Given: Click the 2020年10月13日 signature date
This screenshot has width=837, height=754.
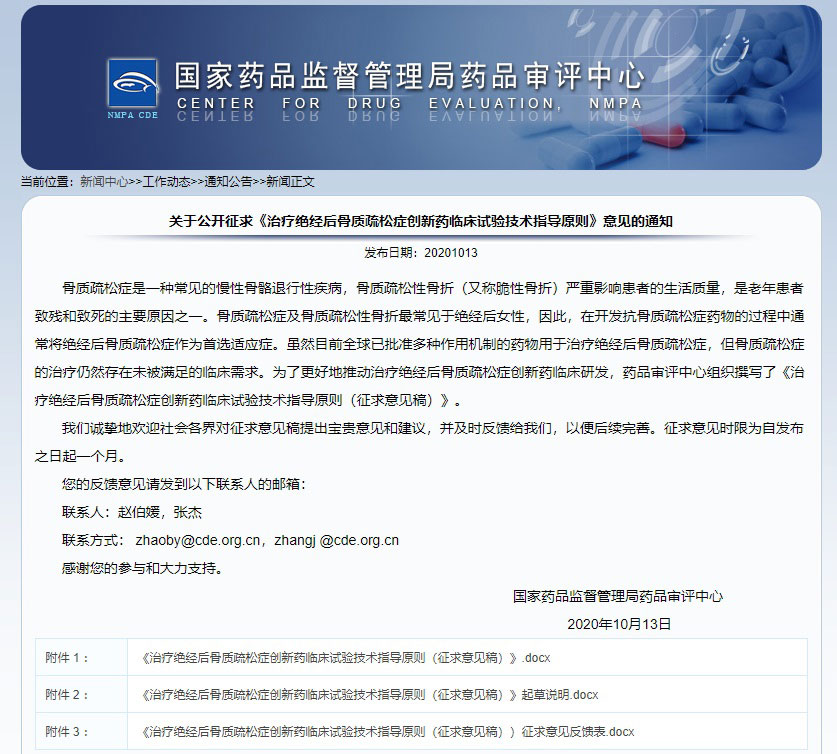Looking at the screenshot, I should click(x=619, y=623).
